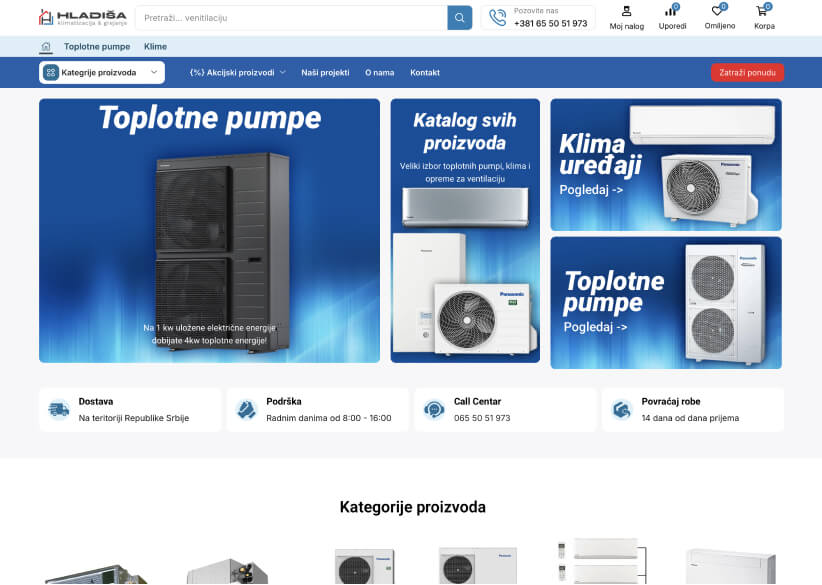822x585 pixels.
Task: Click the Podrška support icon
Action: pos(246,409)
